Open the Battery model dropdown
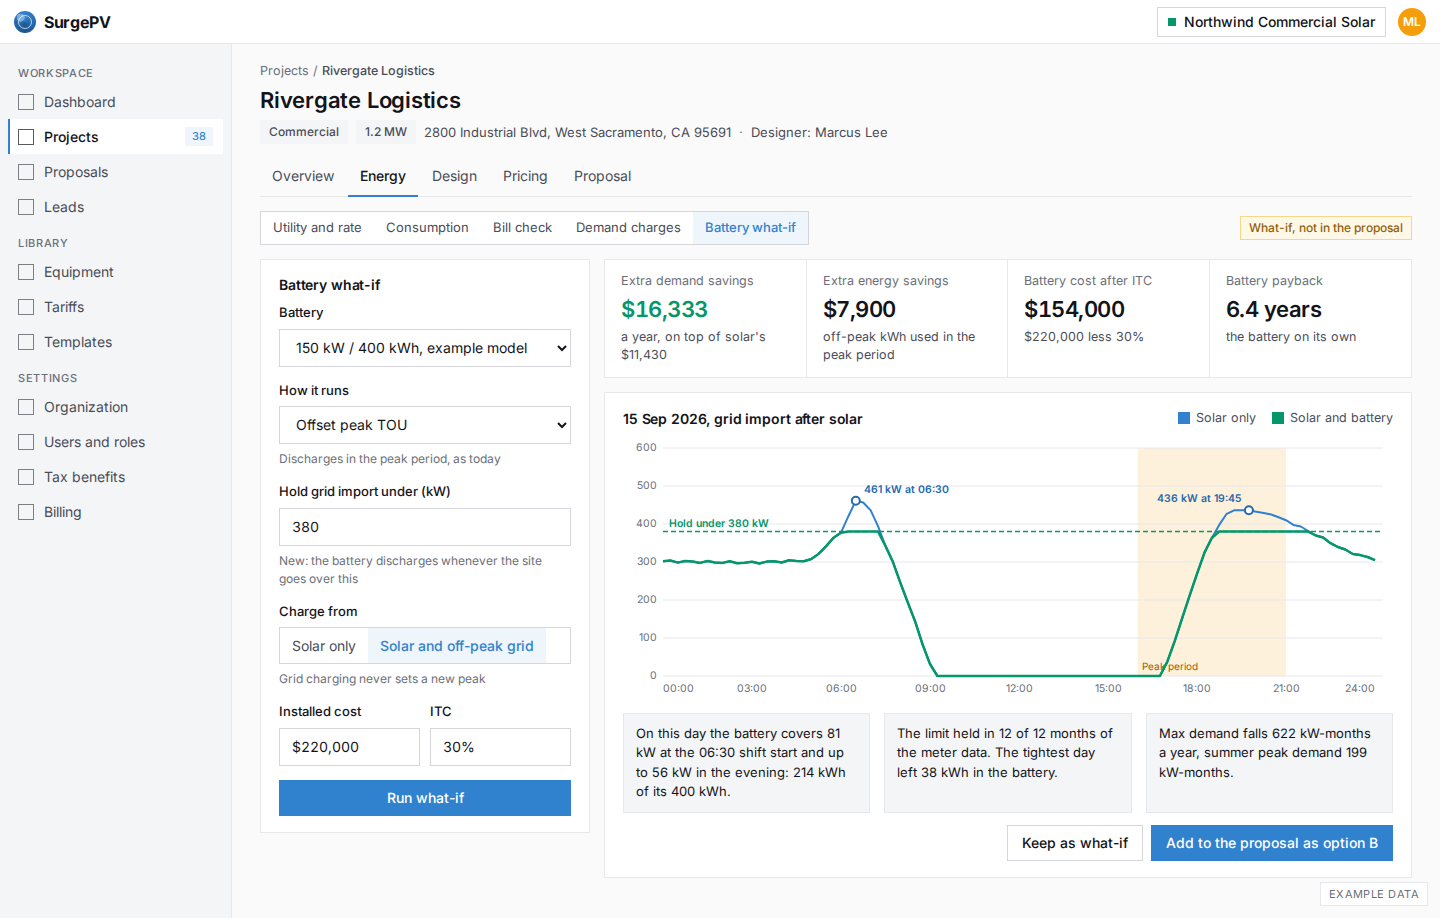The image size is (1440, 918). coord(425,348)
